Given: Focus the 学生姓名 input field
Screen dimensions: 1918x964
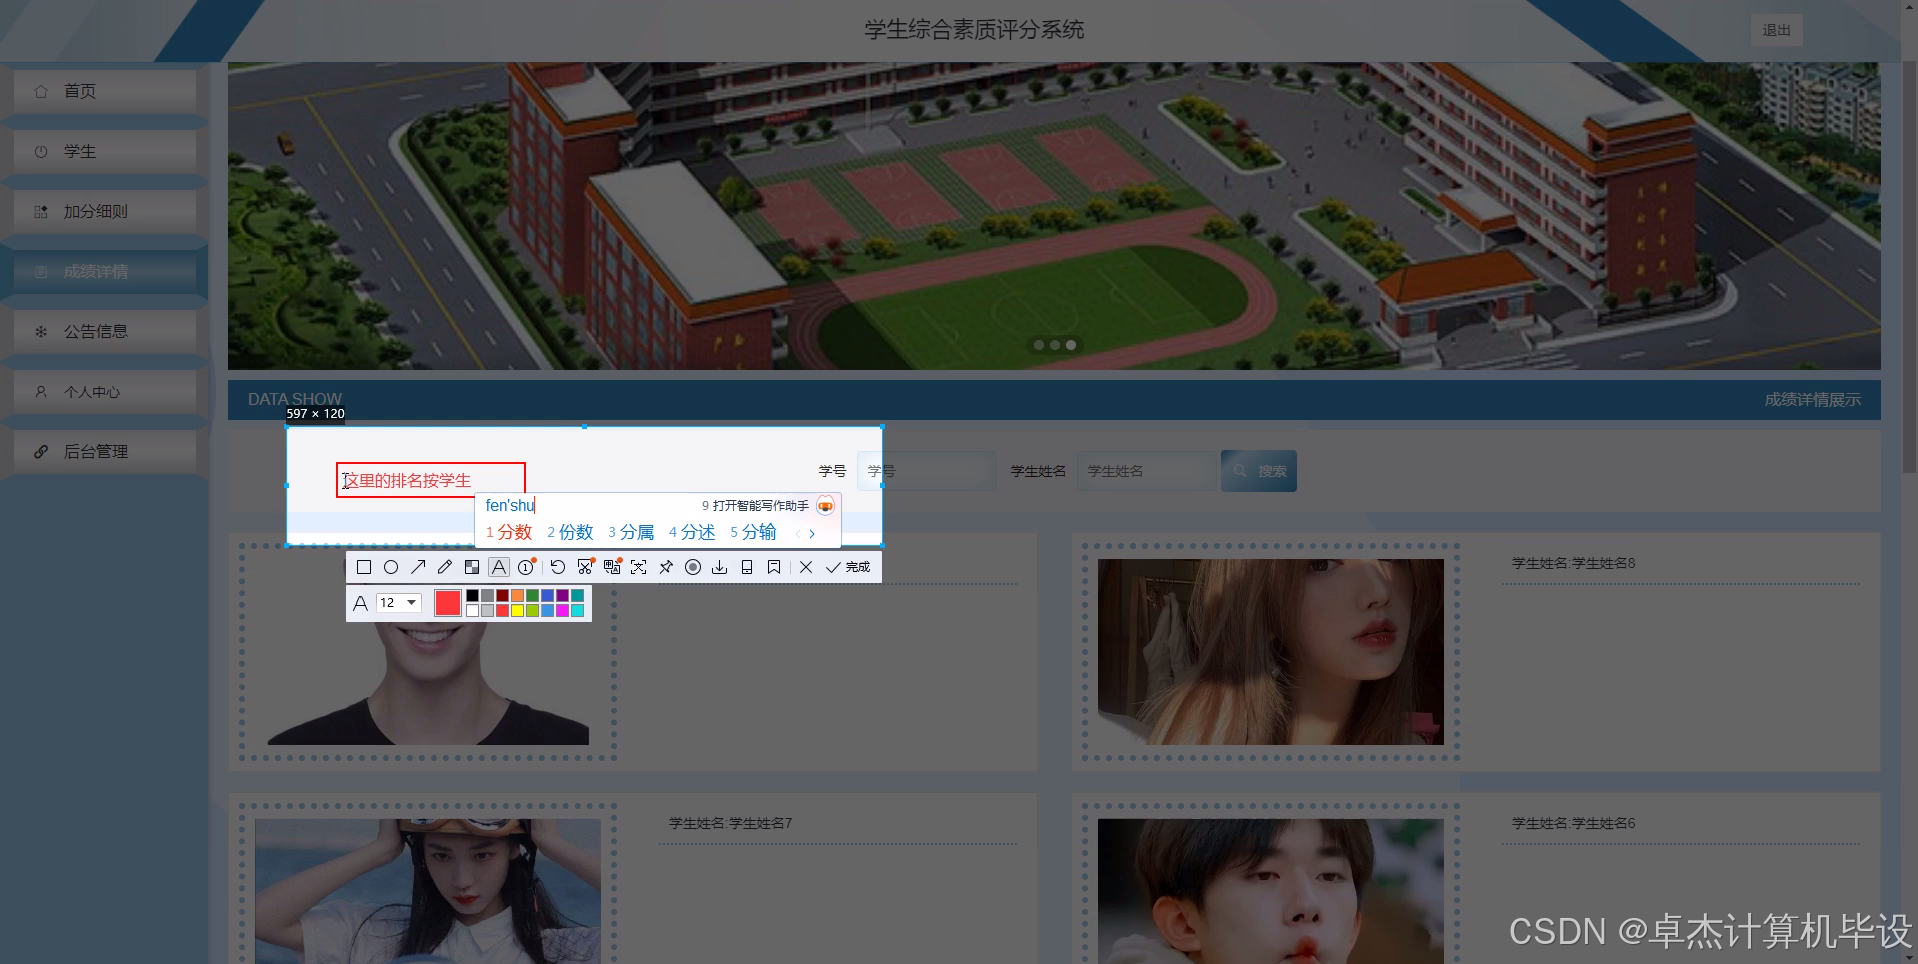Looking at the screenshot, I should tap(1148, 471).
